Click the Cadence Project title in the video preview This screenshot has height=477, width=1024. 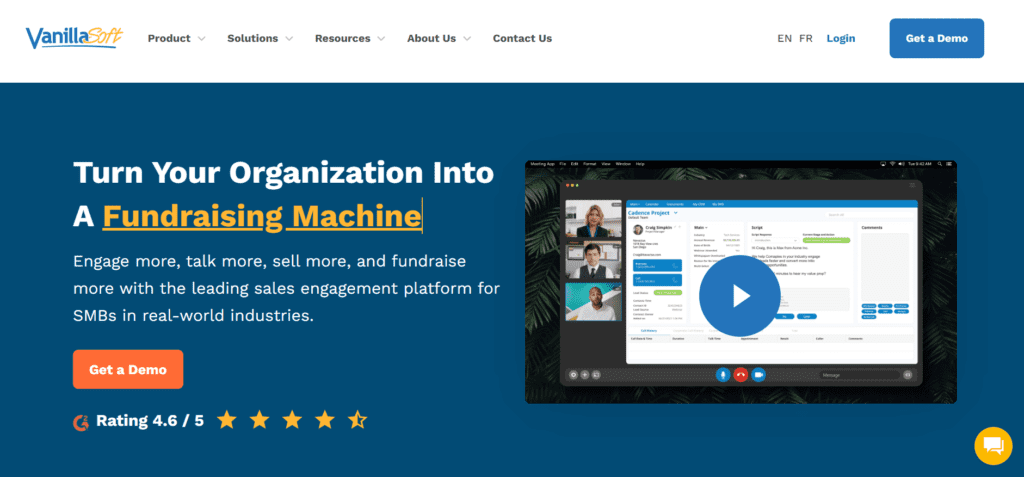649,213
